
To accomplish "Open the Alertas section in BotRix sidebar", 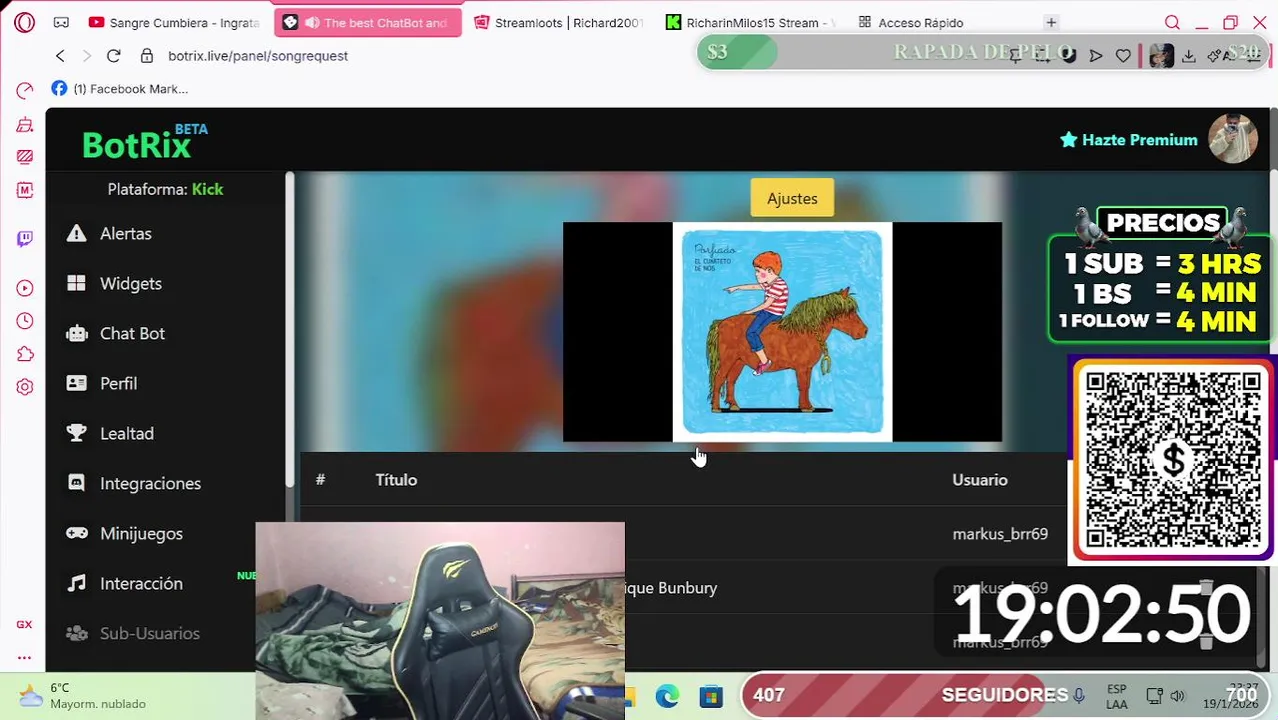I will click(126, 233).
